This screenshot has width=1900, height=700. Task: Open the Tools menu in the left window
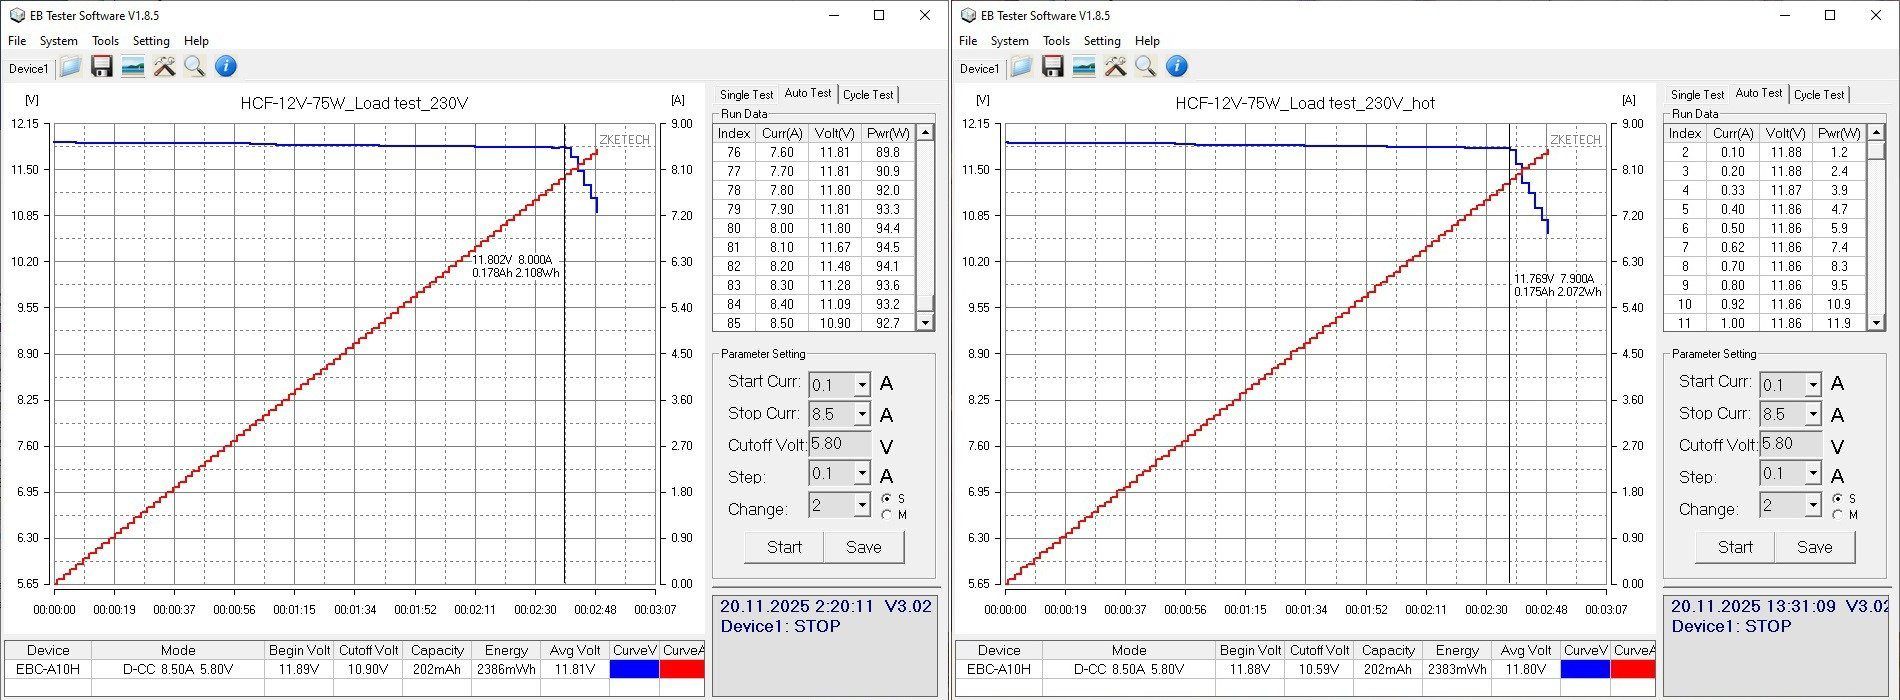click(105, 41)
